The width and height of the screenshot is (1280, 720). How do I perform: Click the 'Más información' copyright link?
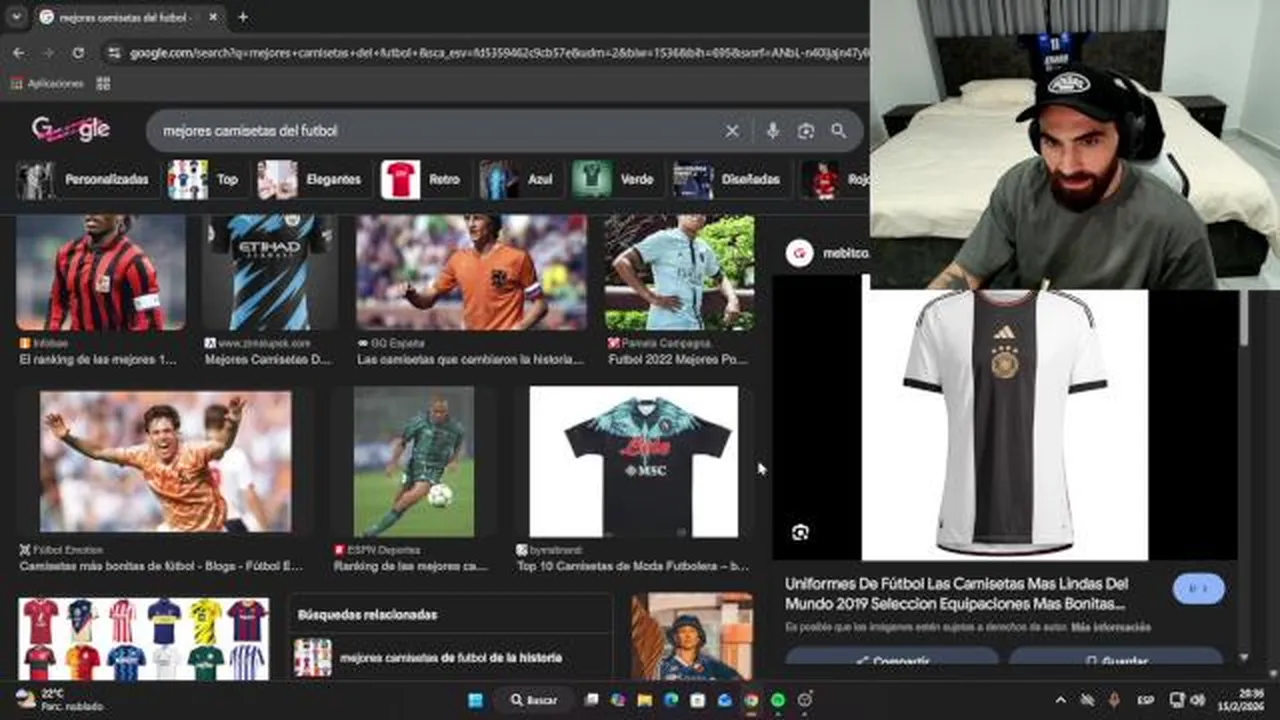click(1111, 628)
